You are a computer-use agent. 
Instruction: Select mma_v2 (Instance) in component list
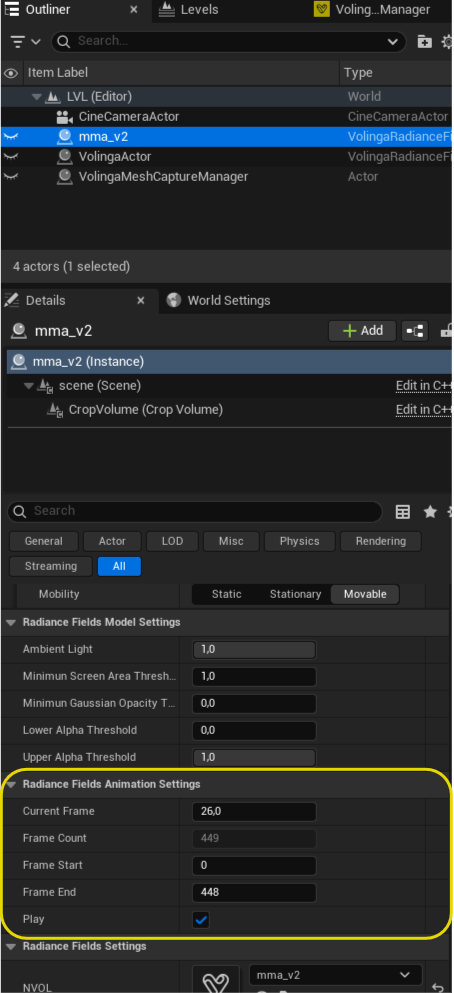point(229,362)
